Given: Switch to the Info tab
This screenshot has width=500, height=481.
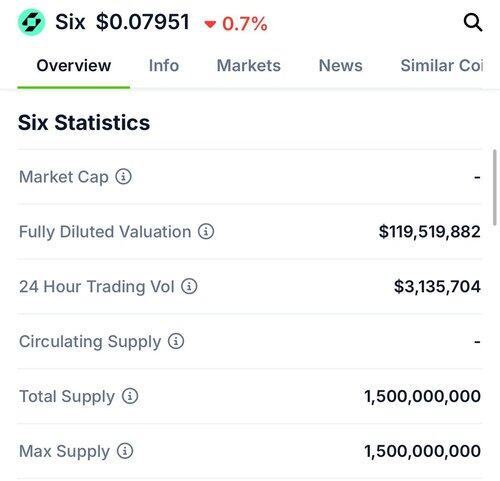Looking at the screenshot, I should [x=164, y=65].
